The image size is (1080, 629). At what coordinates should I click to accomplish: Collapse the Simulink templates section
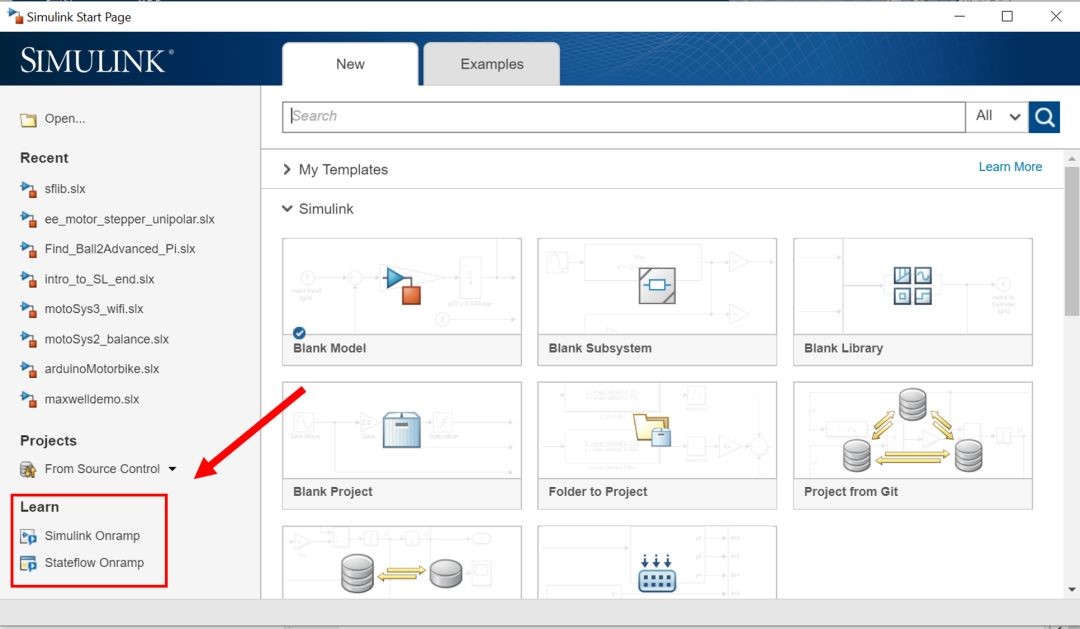287,209
